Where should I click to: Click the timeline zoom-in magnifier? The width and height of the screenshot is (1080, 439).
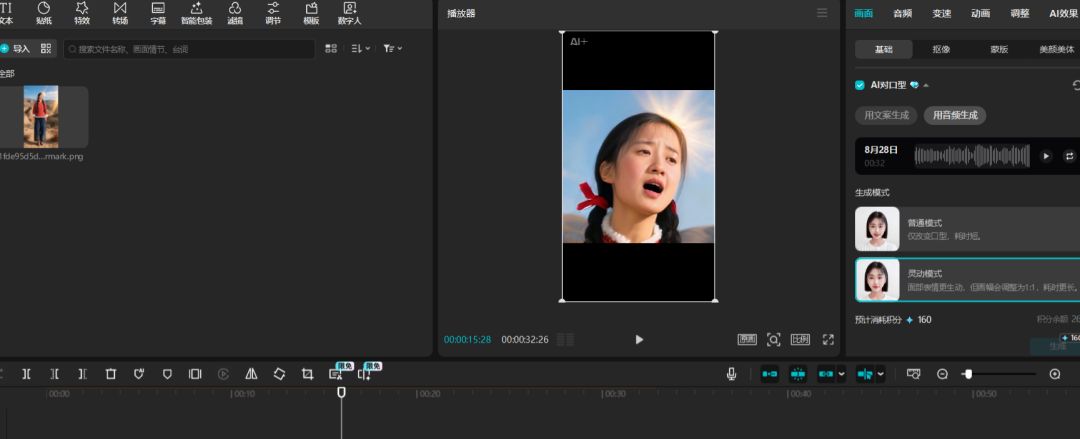click(x=1055, y=374)
